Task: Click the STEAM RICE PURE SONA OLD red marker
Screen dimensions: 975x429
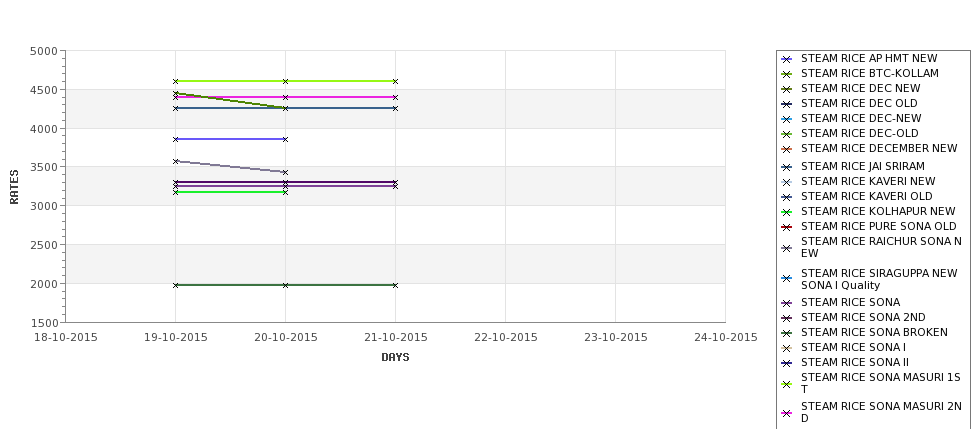Action: (787, 227)
